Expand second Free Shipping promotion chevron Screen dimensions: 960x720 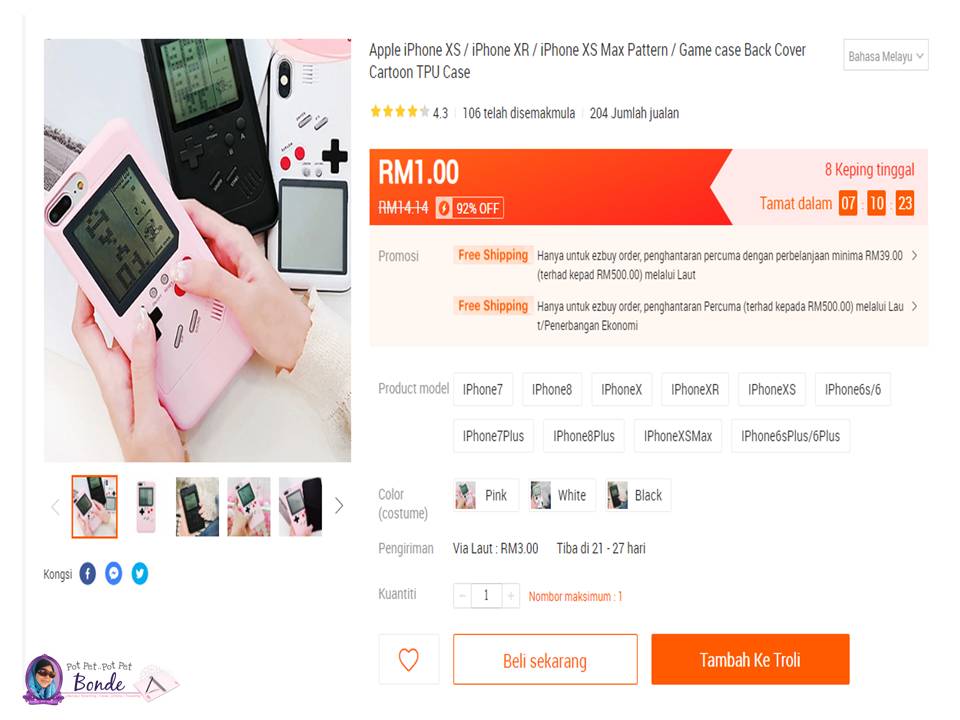[x=915, y=307]
